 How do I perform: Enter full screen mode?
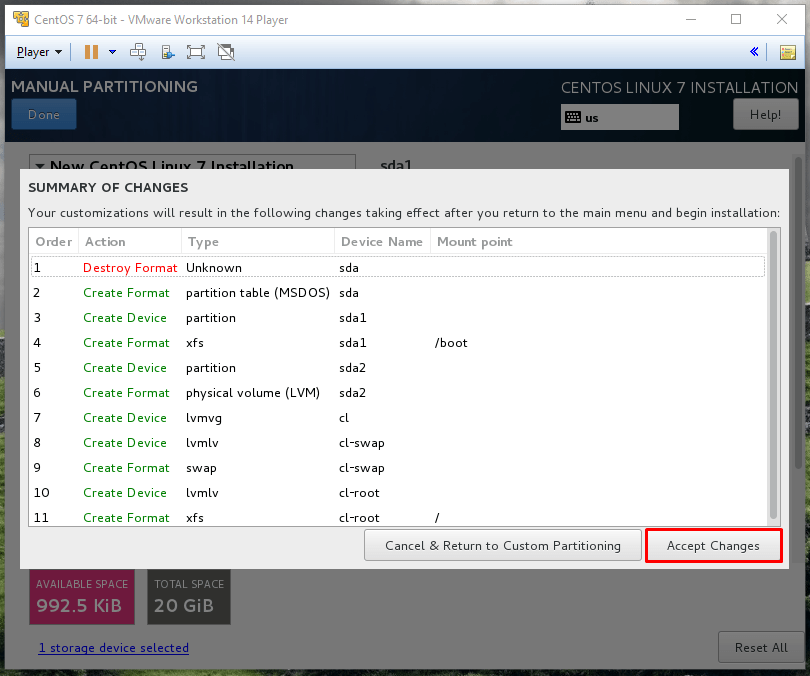[196, 52]
